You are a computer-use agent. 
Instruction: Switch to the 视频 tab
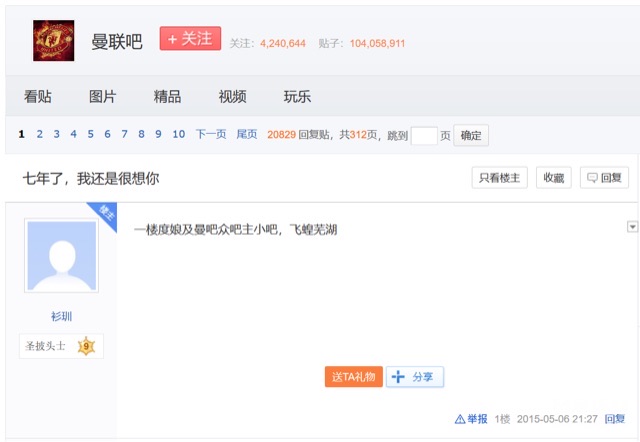[232, 97]
